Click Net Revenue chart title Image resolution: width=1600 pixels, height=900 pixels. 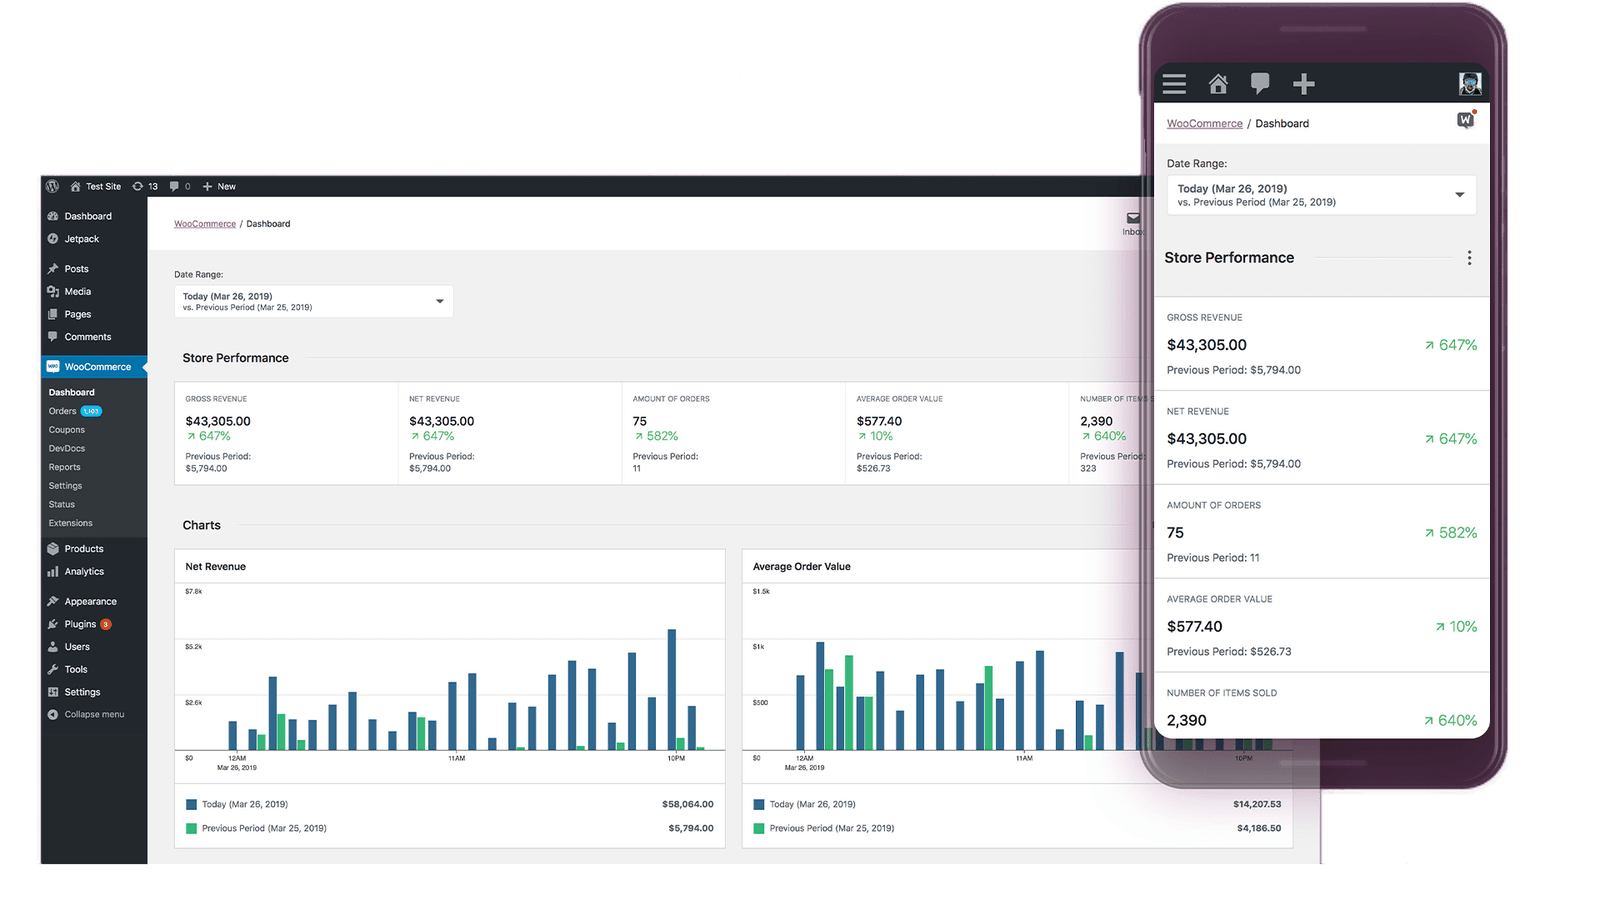(215, 566)
